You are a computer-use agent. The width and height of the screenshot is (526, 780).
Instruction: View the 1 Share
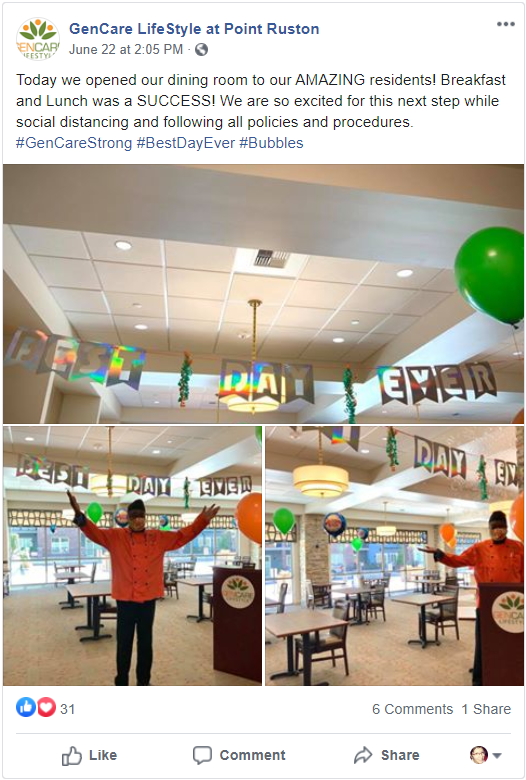point(486,709)
